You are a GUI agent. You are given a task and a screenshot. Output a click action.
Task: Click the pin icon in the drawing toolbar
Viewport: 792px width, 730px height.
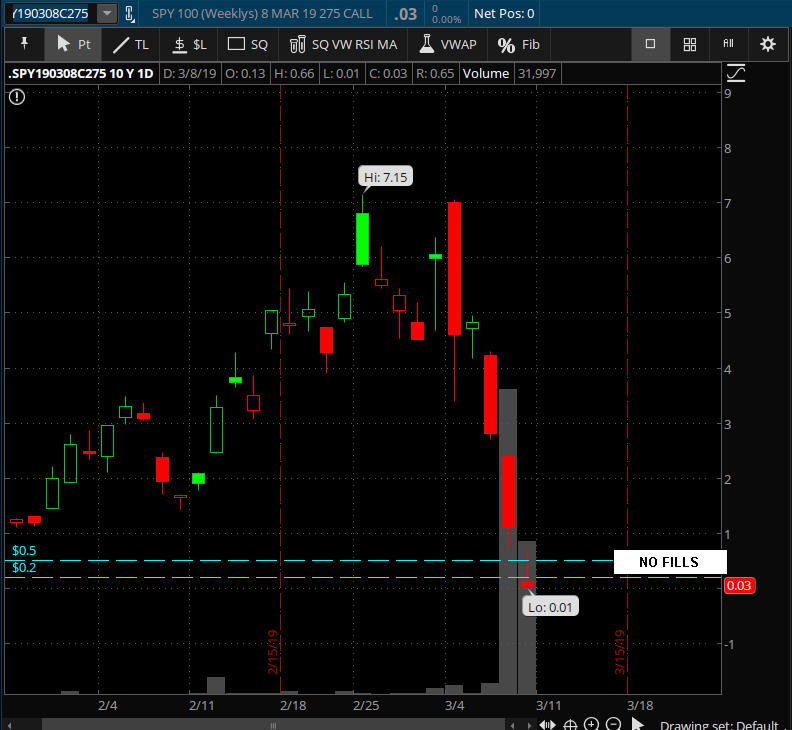click(24, 44)
